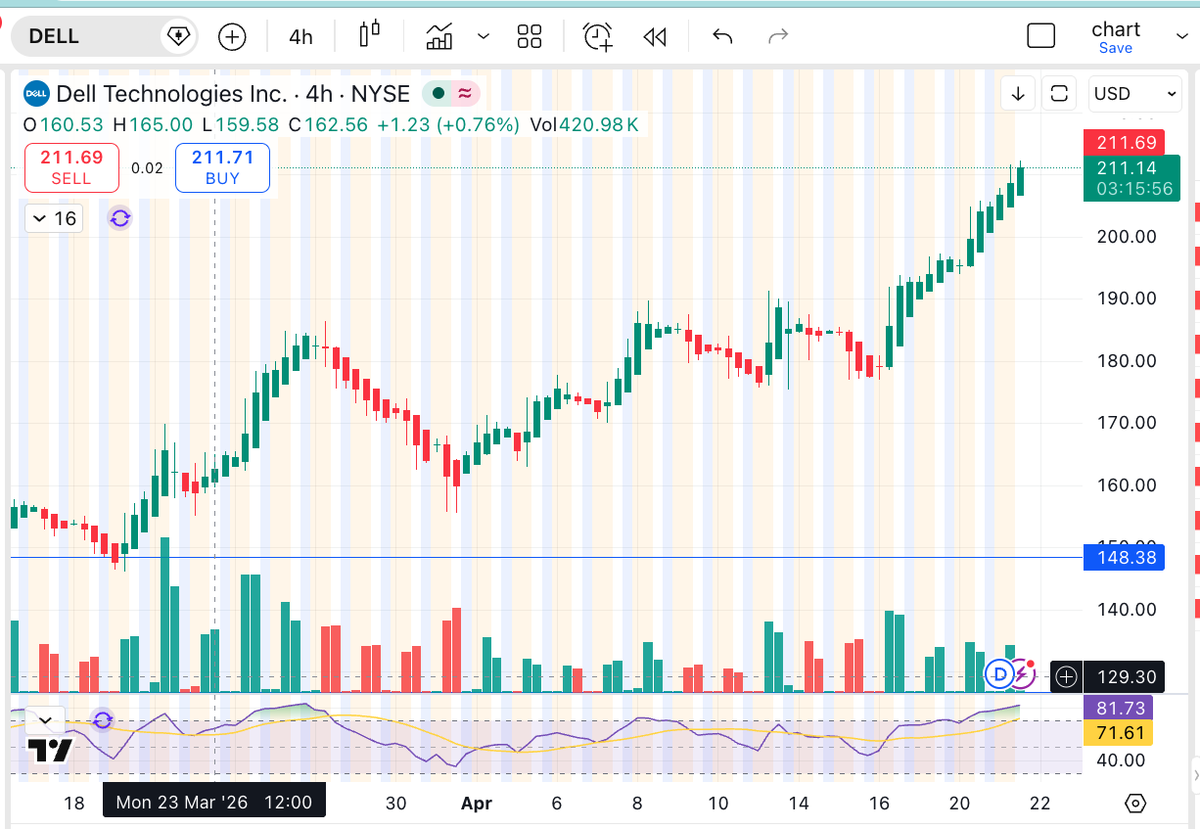Click the plus icon next to 129.30
The image size is (1200, 829).
click(x=1067, y=677)
